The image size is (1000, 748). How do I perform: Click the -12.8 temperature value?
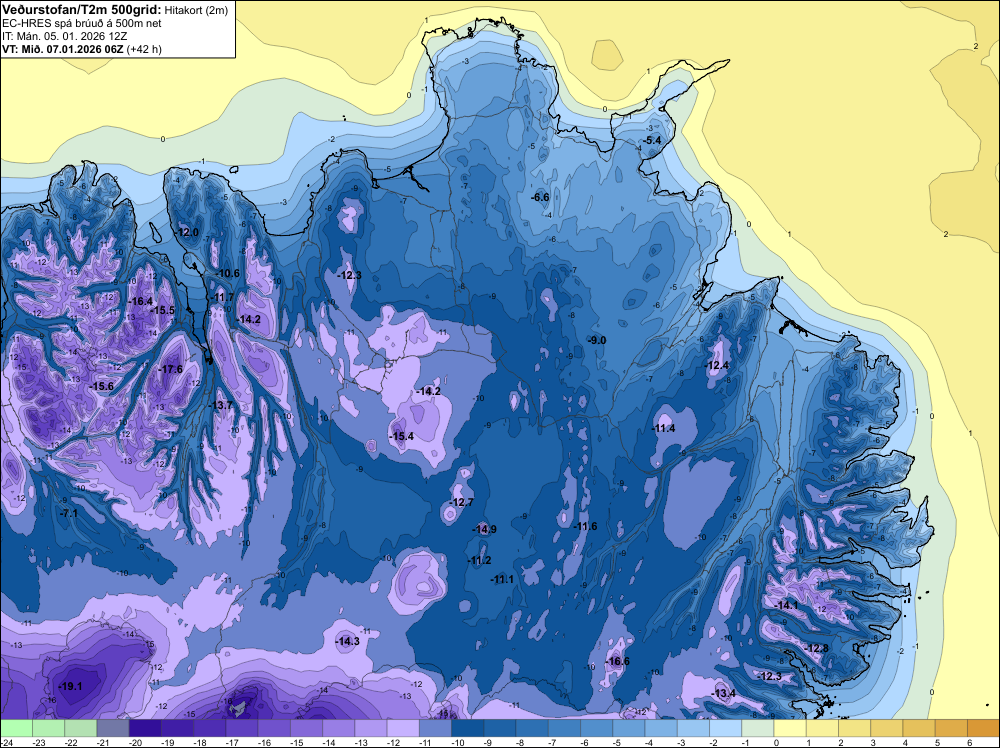pyautogui.click(x=816, y=649)
